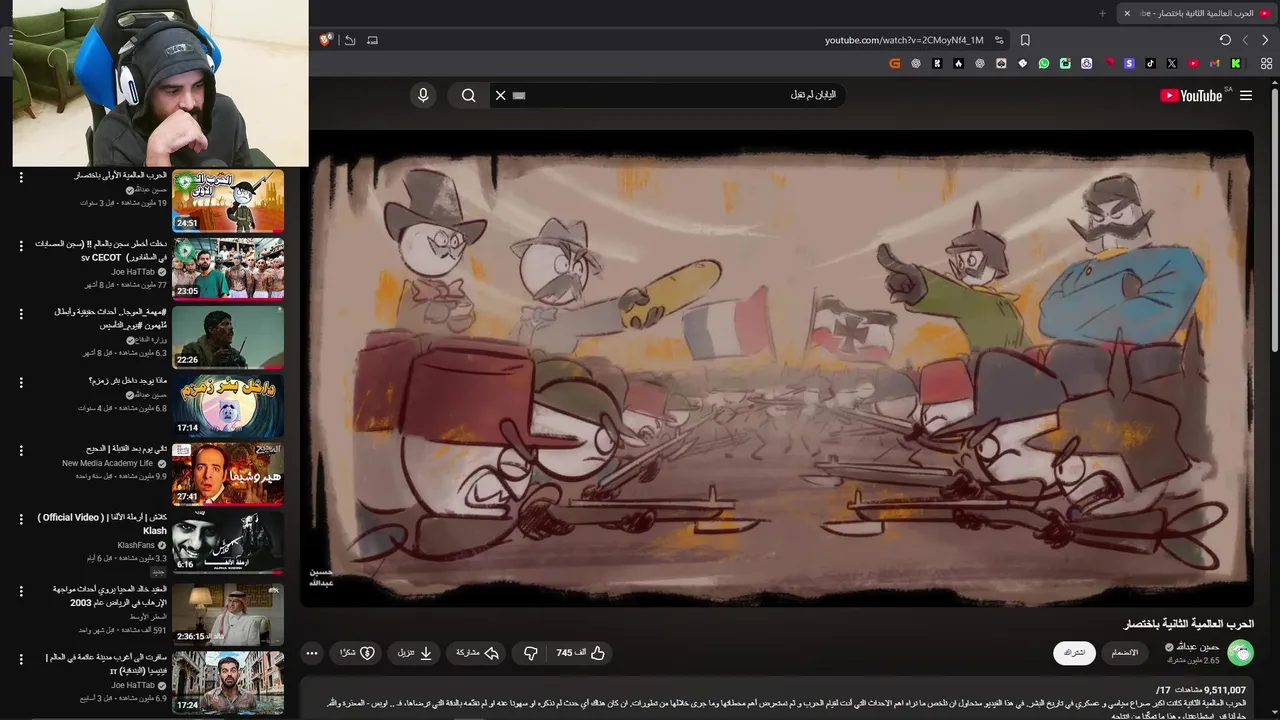Open the cast/screen icon in address bar
This screenshot has width=1280, height=720.
coord(373,40)
